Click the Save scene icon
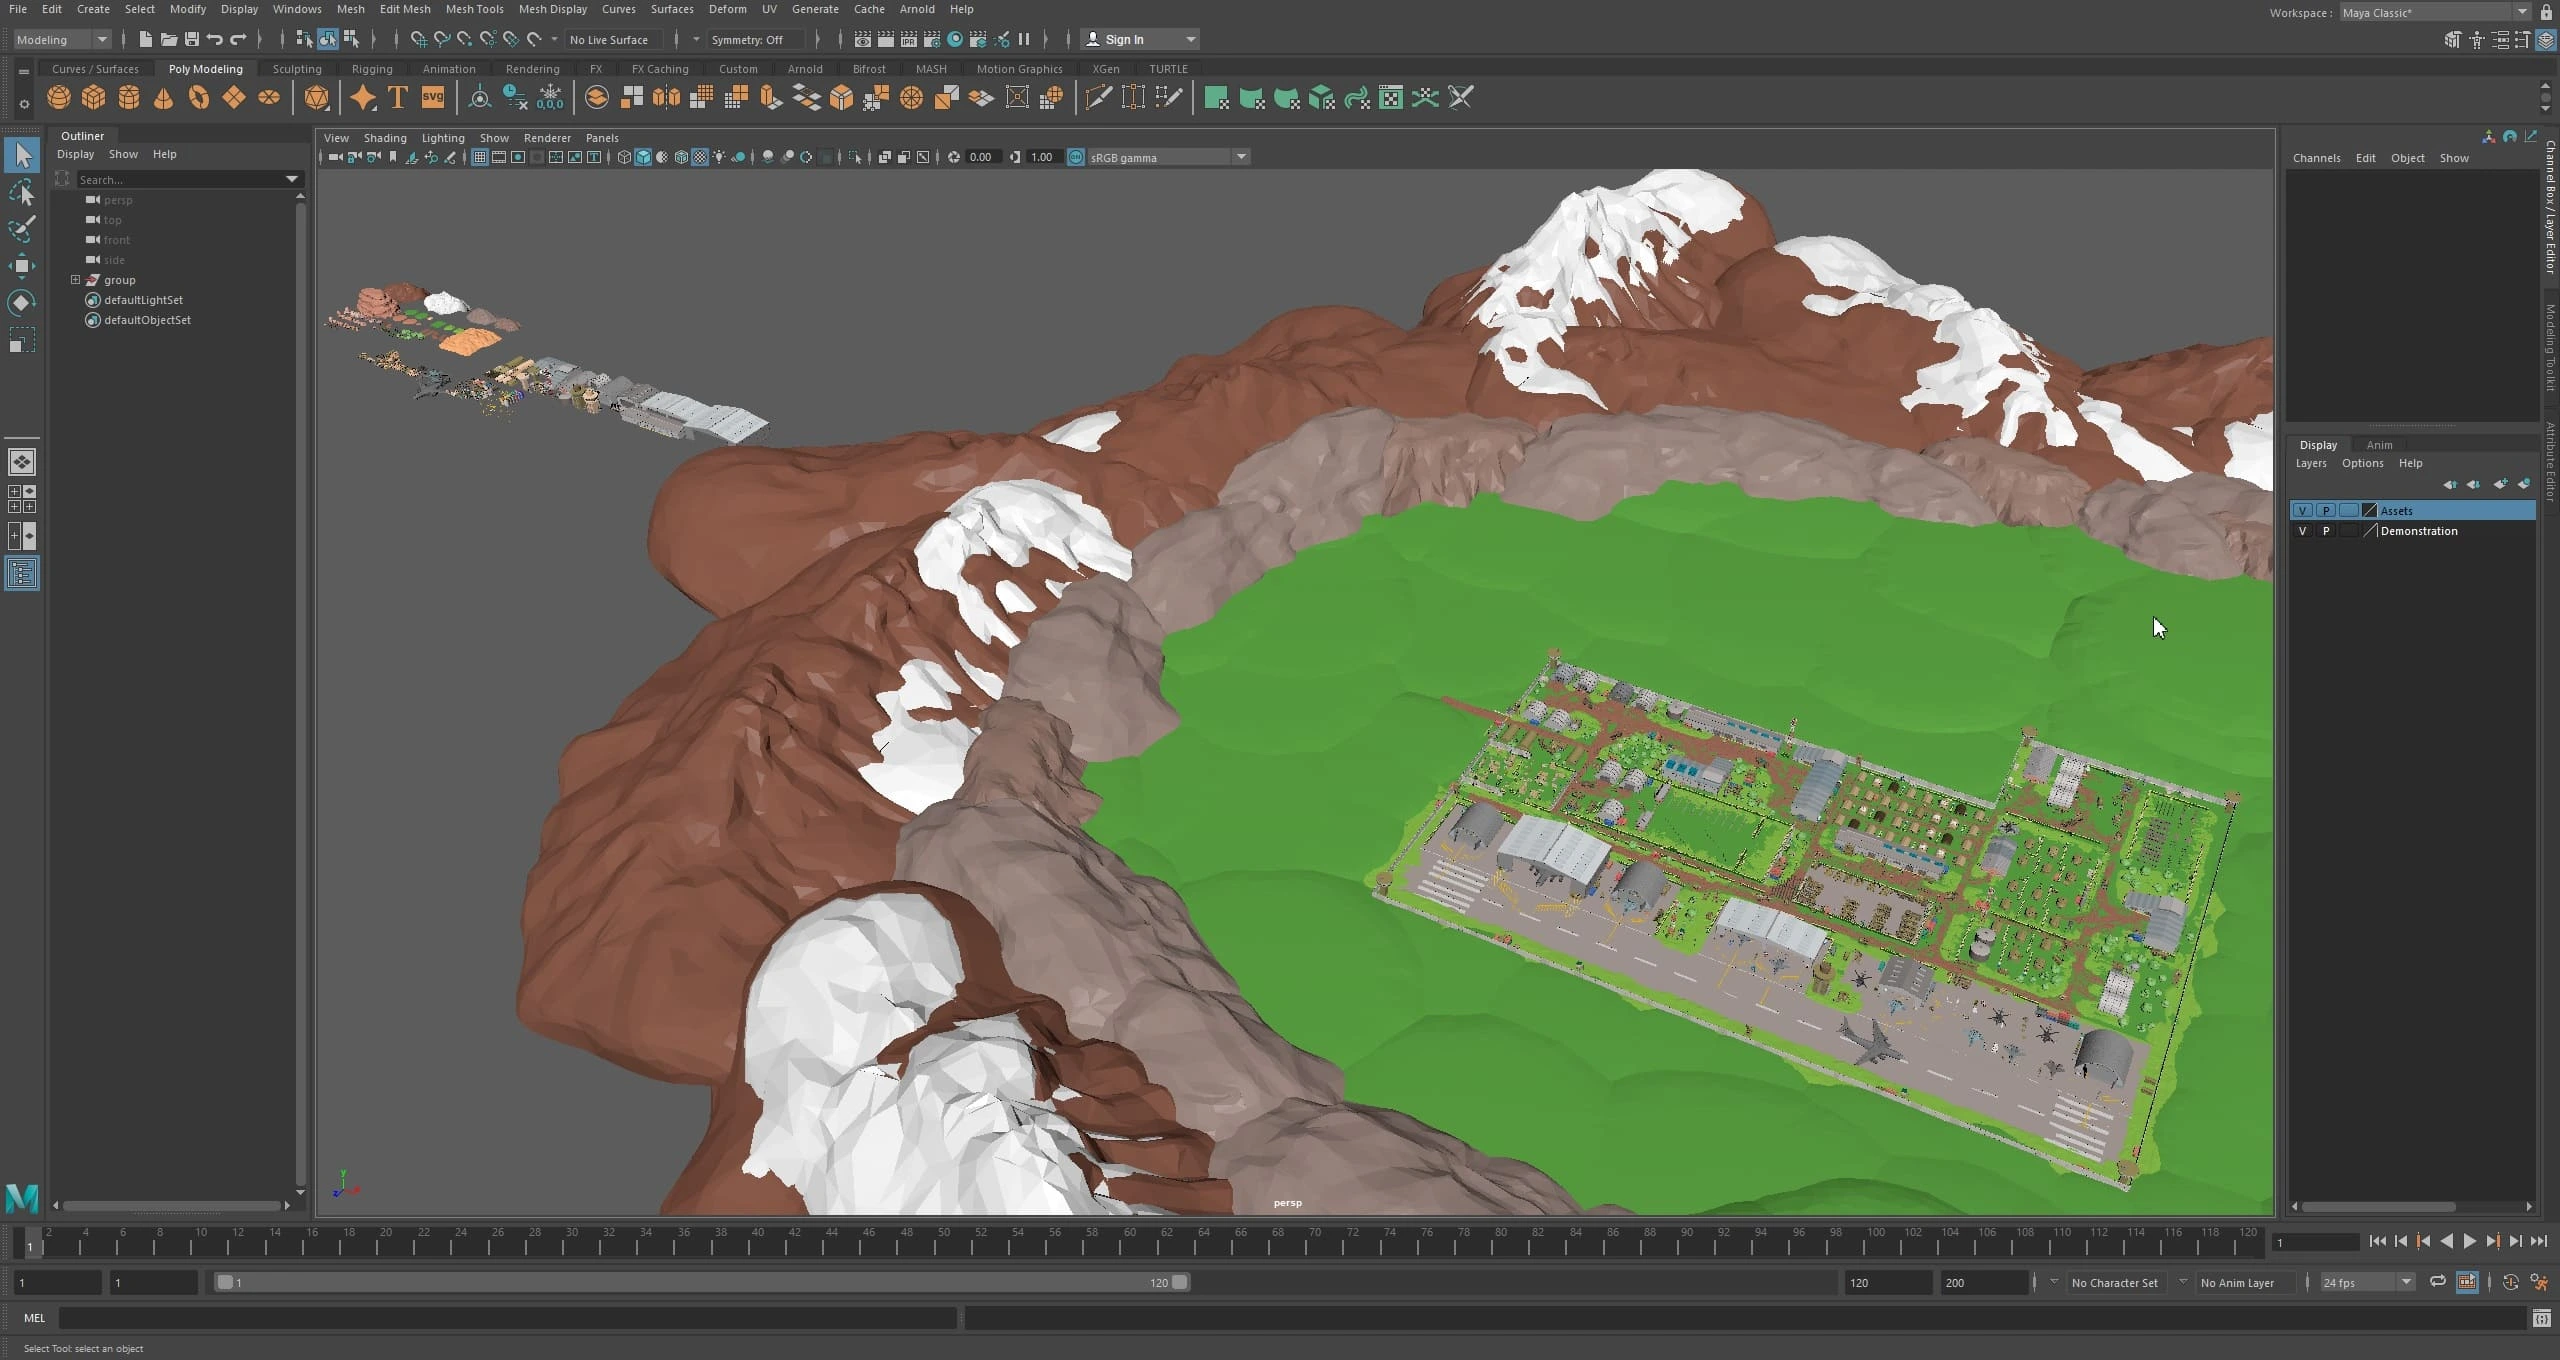This screenshot has height=1360, width=2560. [192, 39]
